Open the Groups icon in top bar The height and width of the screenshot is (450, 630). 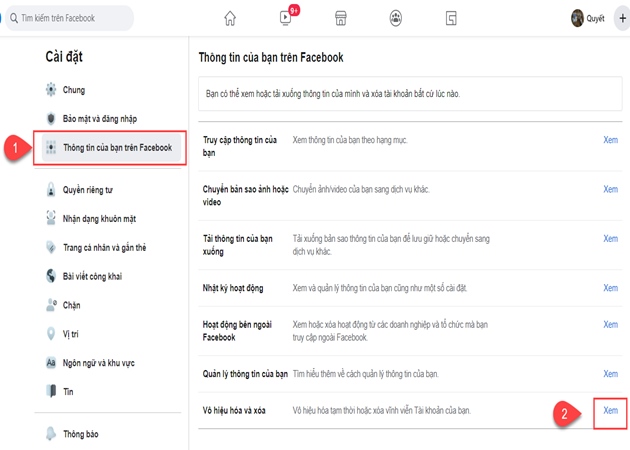[x=396, y=18]
